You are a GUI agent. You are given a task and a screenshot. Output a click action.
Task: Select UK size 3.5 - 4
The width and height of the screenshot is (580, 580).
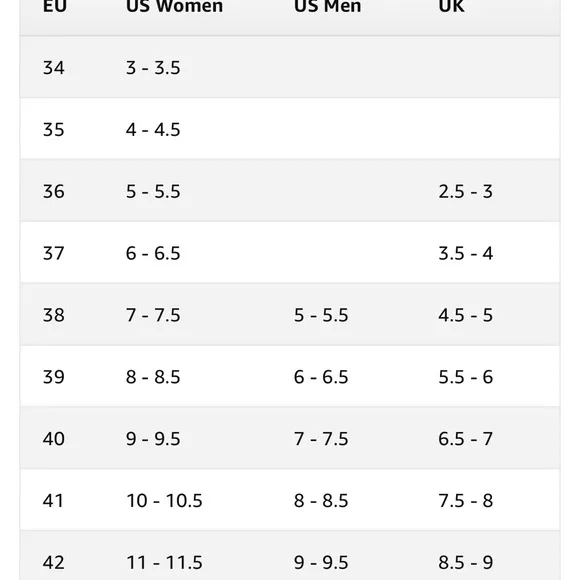click(466, 253)
